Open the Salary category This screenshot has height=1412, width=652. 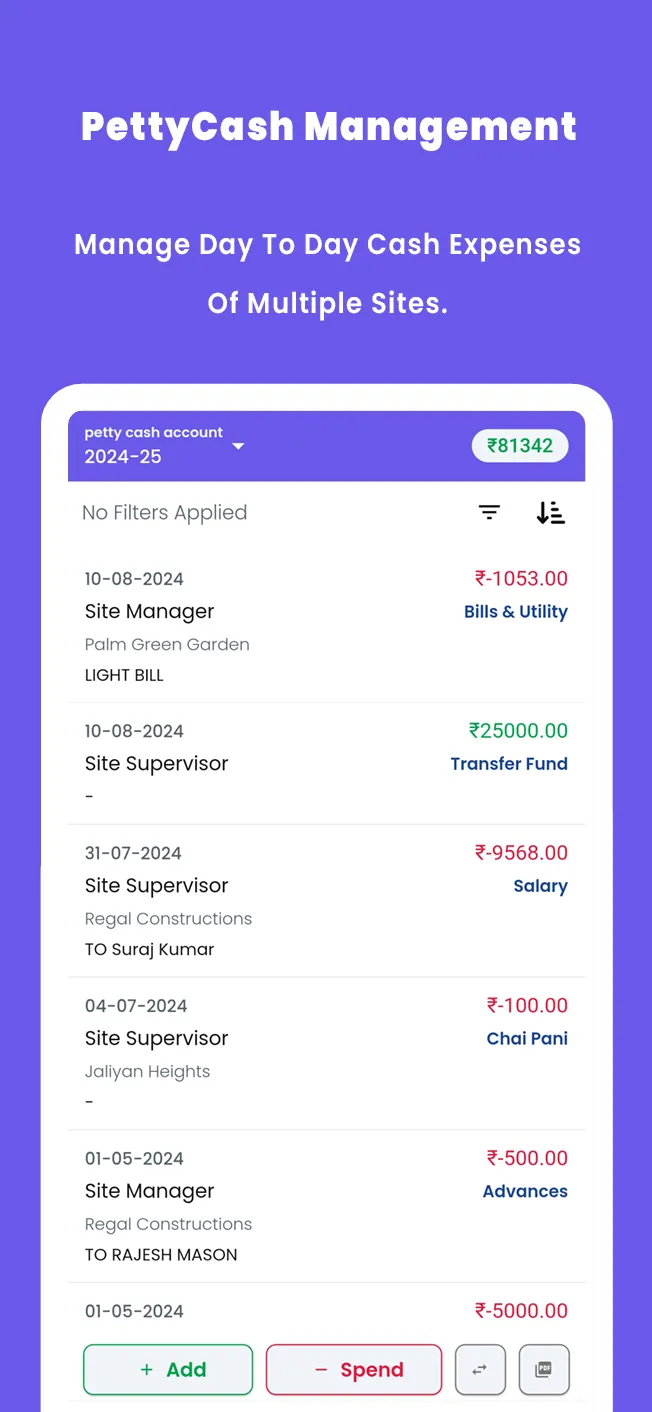click(x=541, y=885)
